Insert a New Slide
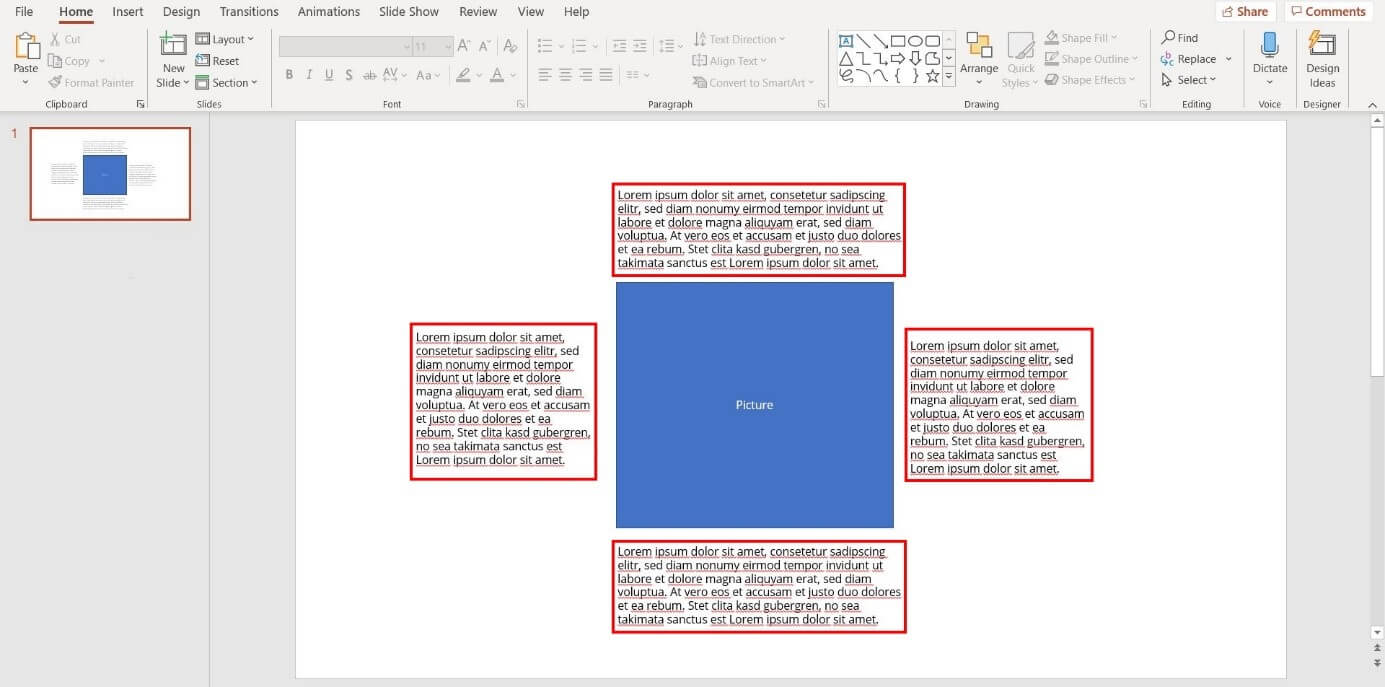The width and height of the screenshot is (1385, 687). [x=173, y=46]
